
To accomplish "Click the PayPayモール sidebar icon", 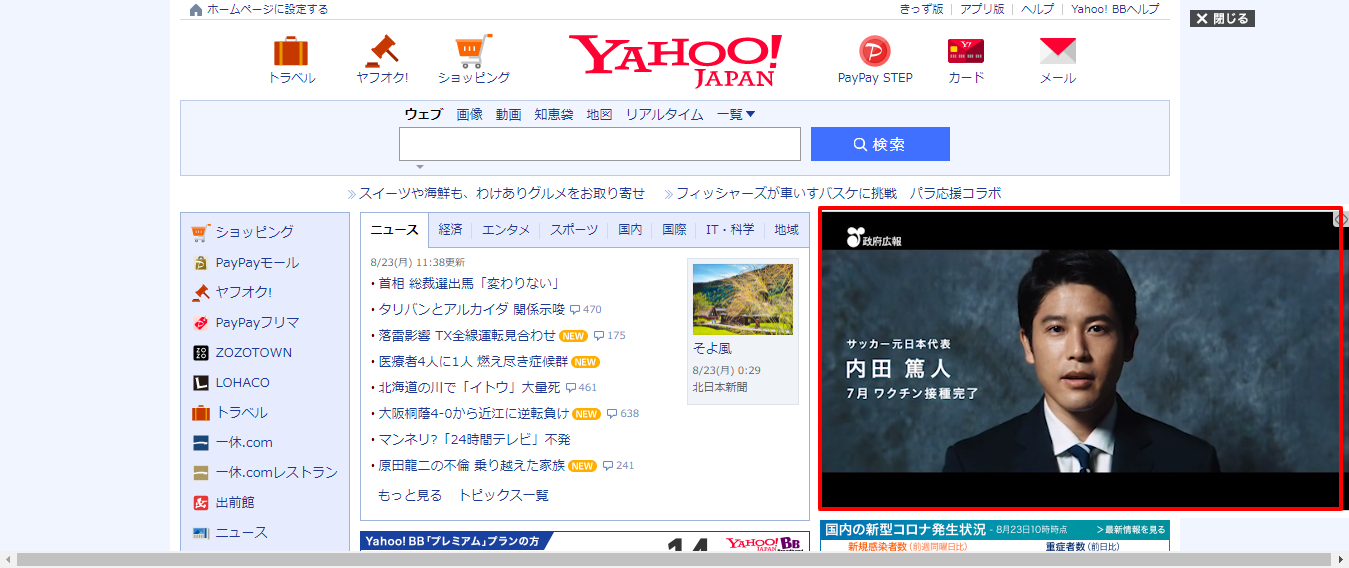I will coord(200,263).
